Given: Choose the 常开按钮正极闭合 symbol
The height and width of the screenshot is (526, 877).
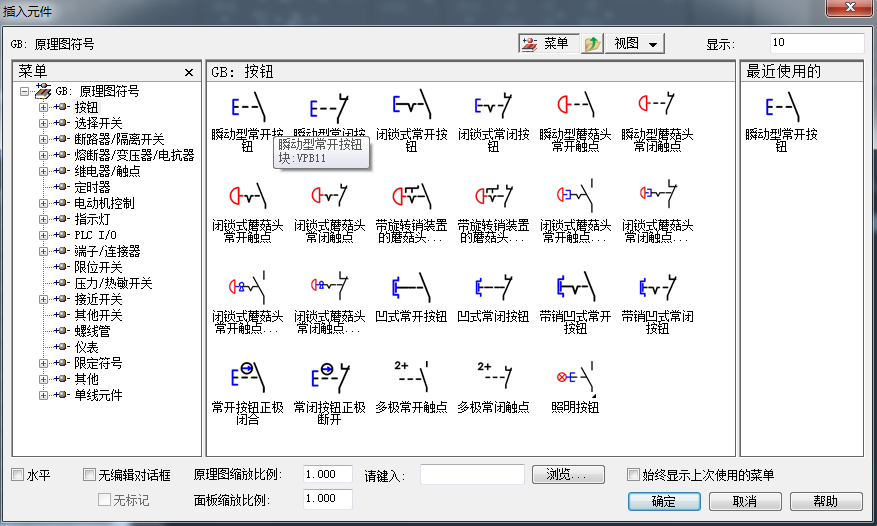Looking at the screenshot, I should (247, 378).
